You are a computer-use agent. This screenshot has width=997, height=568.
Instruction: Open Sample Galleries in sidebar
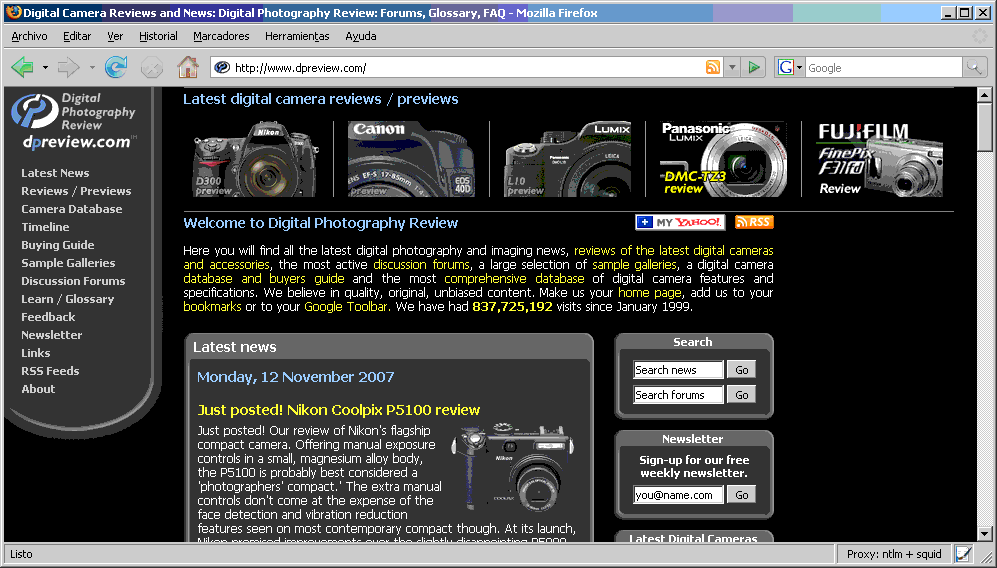click(x=68, y=263)
